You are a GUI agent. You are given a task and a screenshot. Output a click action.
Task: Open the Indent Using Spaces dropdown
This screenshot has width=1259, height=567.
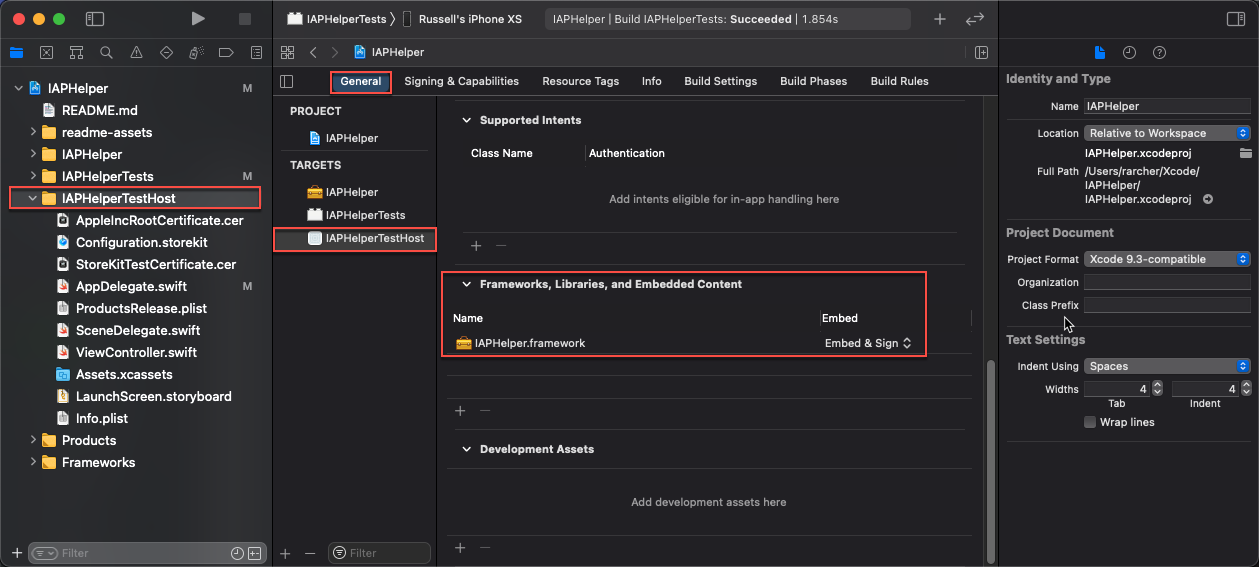1167,366
